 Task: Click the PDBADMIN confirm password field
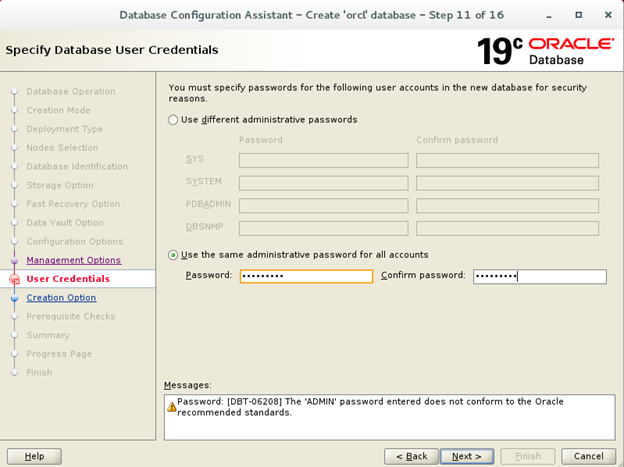[507, 206]
